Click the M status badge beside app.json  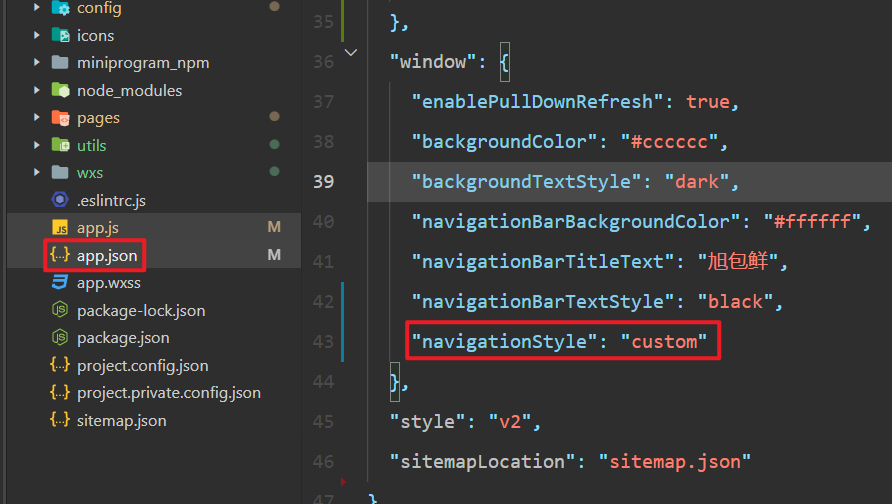(274, 254)
